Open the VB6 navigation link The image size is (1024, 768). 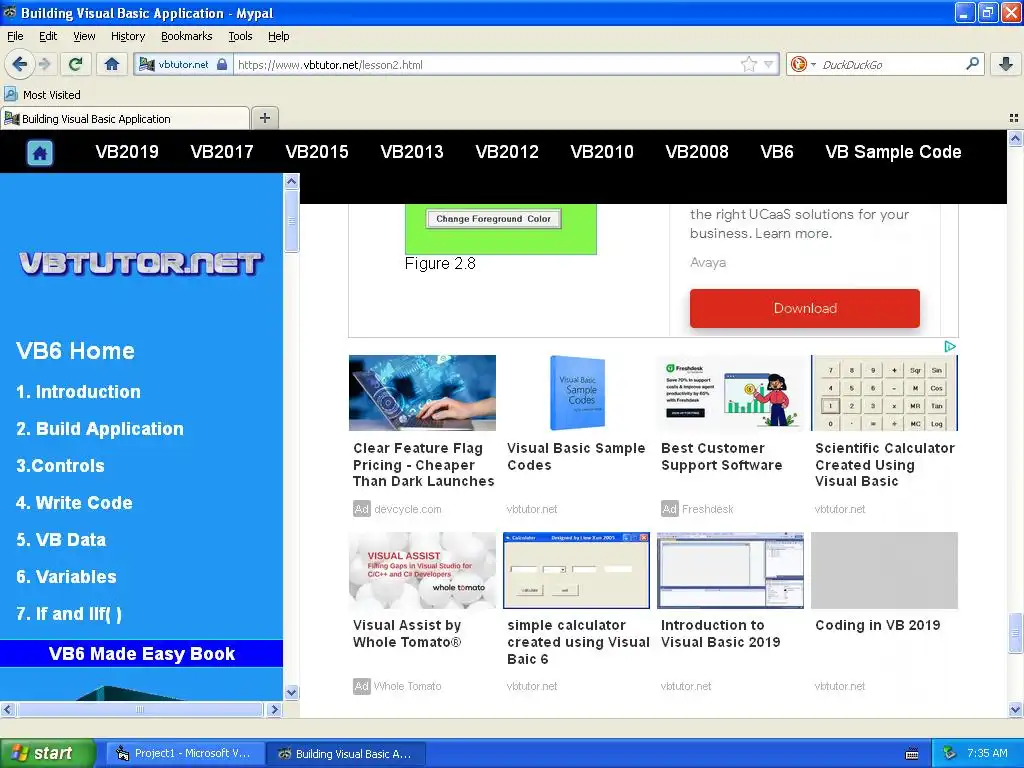(776, 152)
